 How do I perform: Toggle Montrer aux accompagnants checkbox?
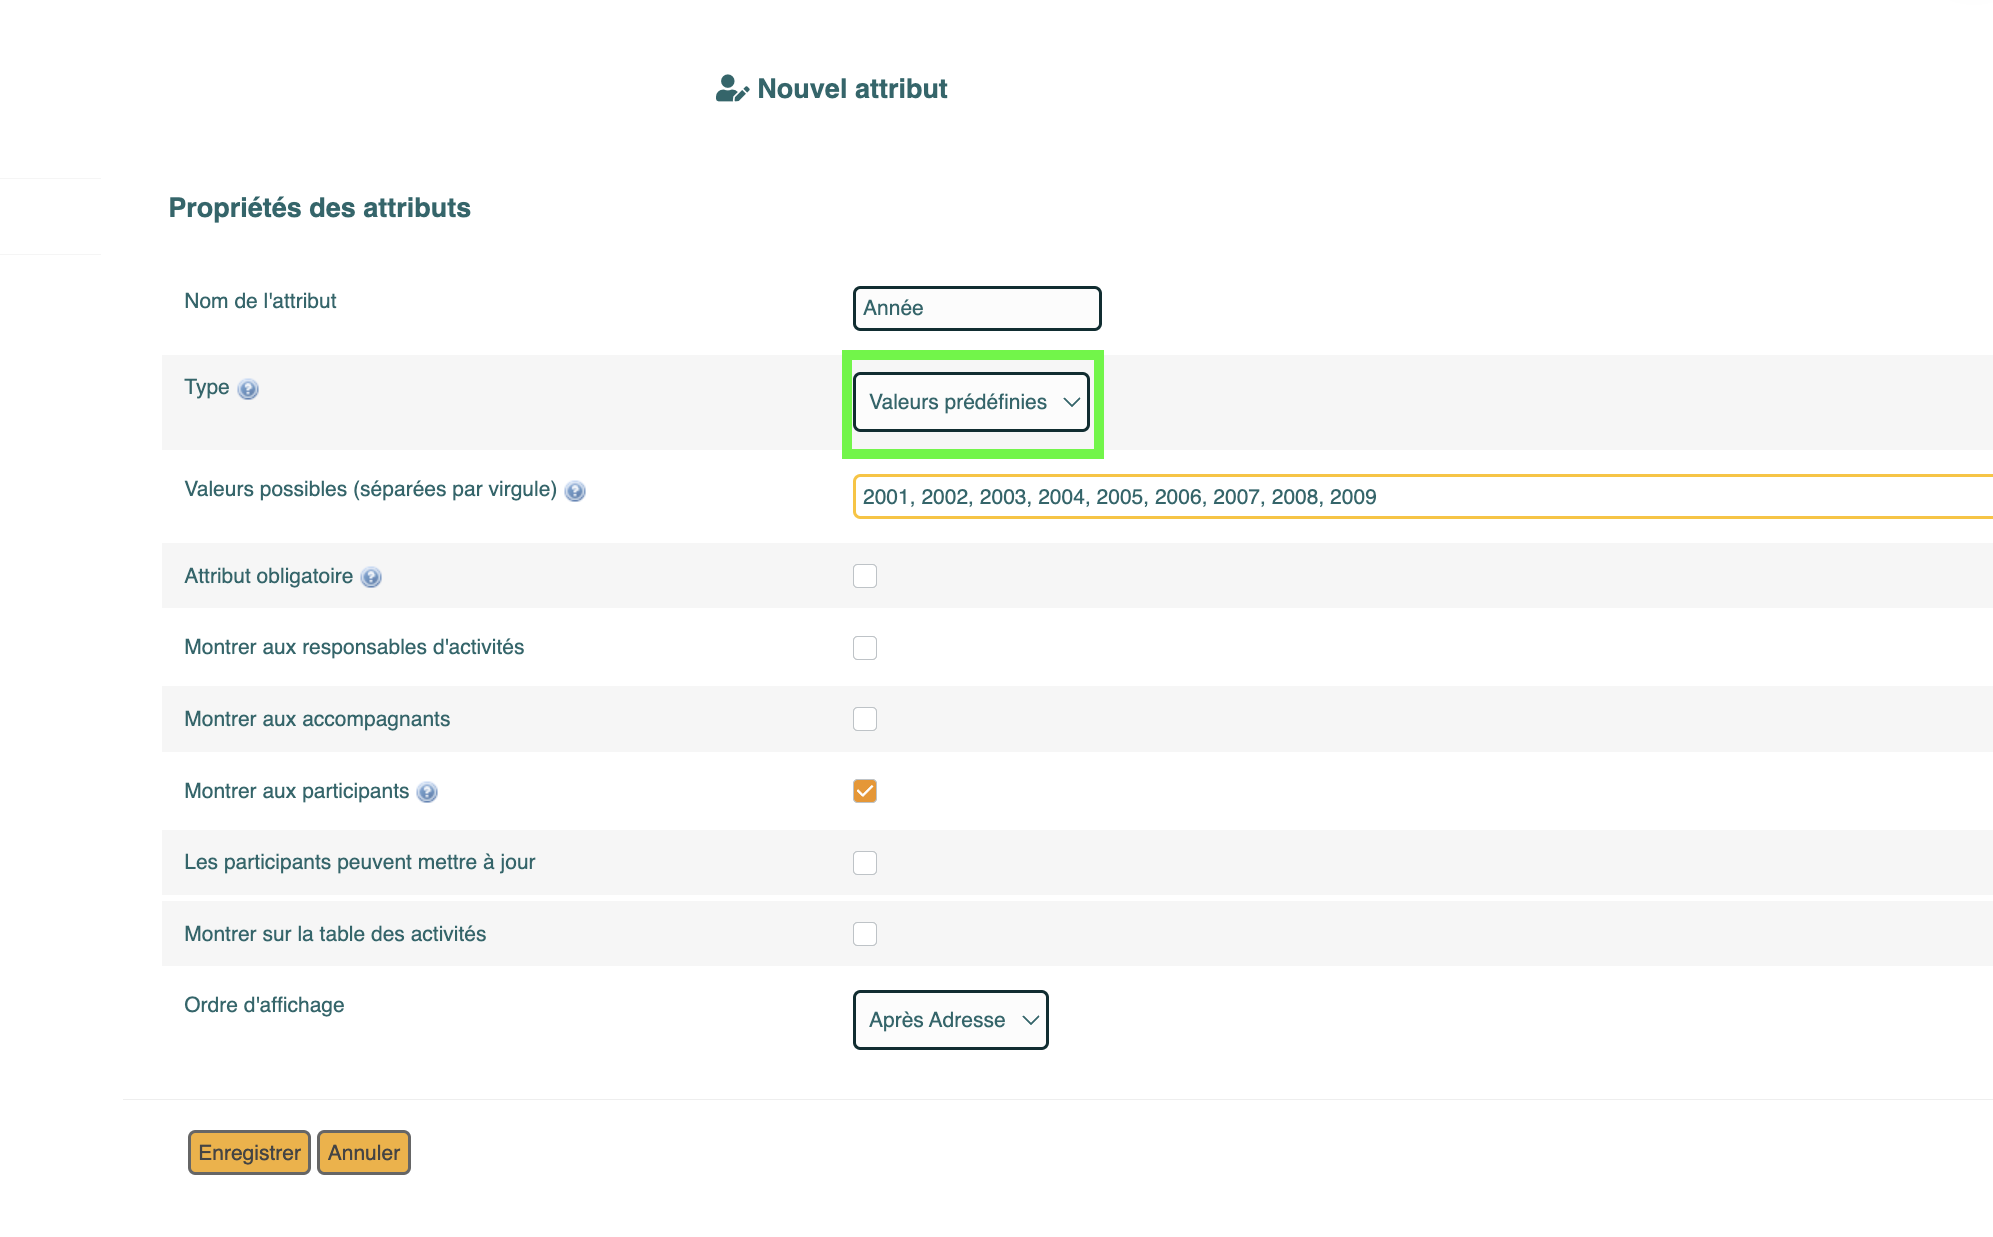(865, 719)
